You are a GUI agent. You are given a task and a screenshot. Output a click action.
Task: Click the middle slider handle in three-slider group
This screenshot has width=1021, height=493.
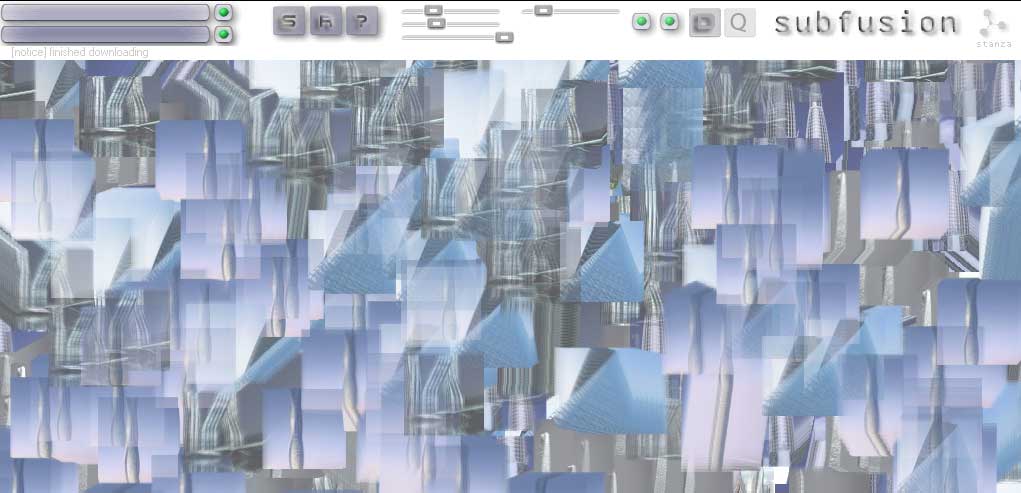[x=436, y=23]
